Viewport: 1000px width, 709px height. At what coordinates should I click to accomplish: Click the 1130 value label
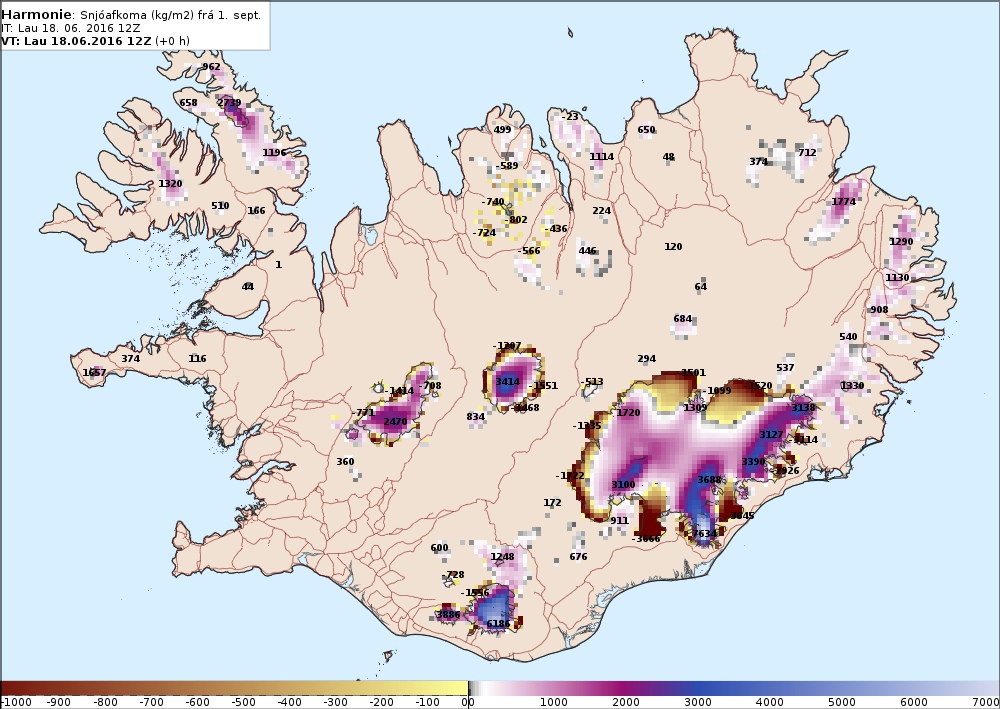click(897, 277)
